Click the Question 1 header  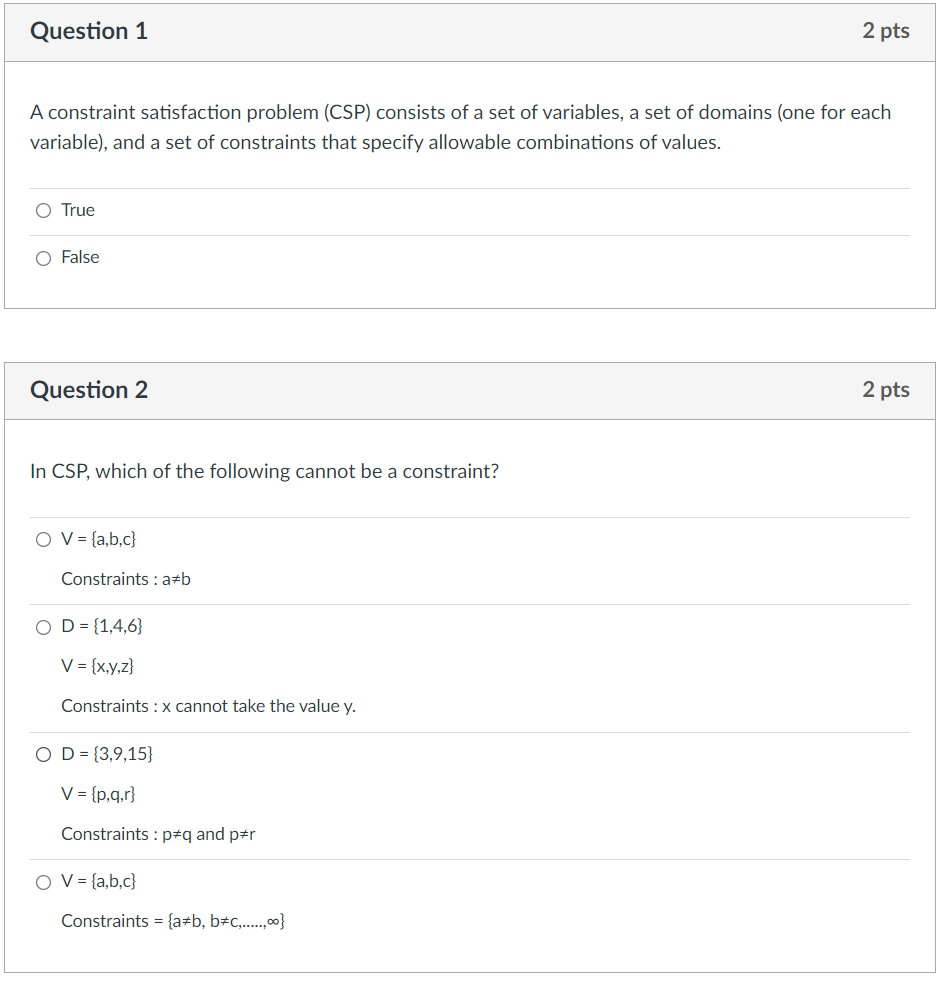pos(90,31)
